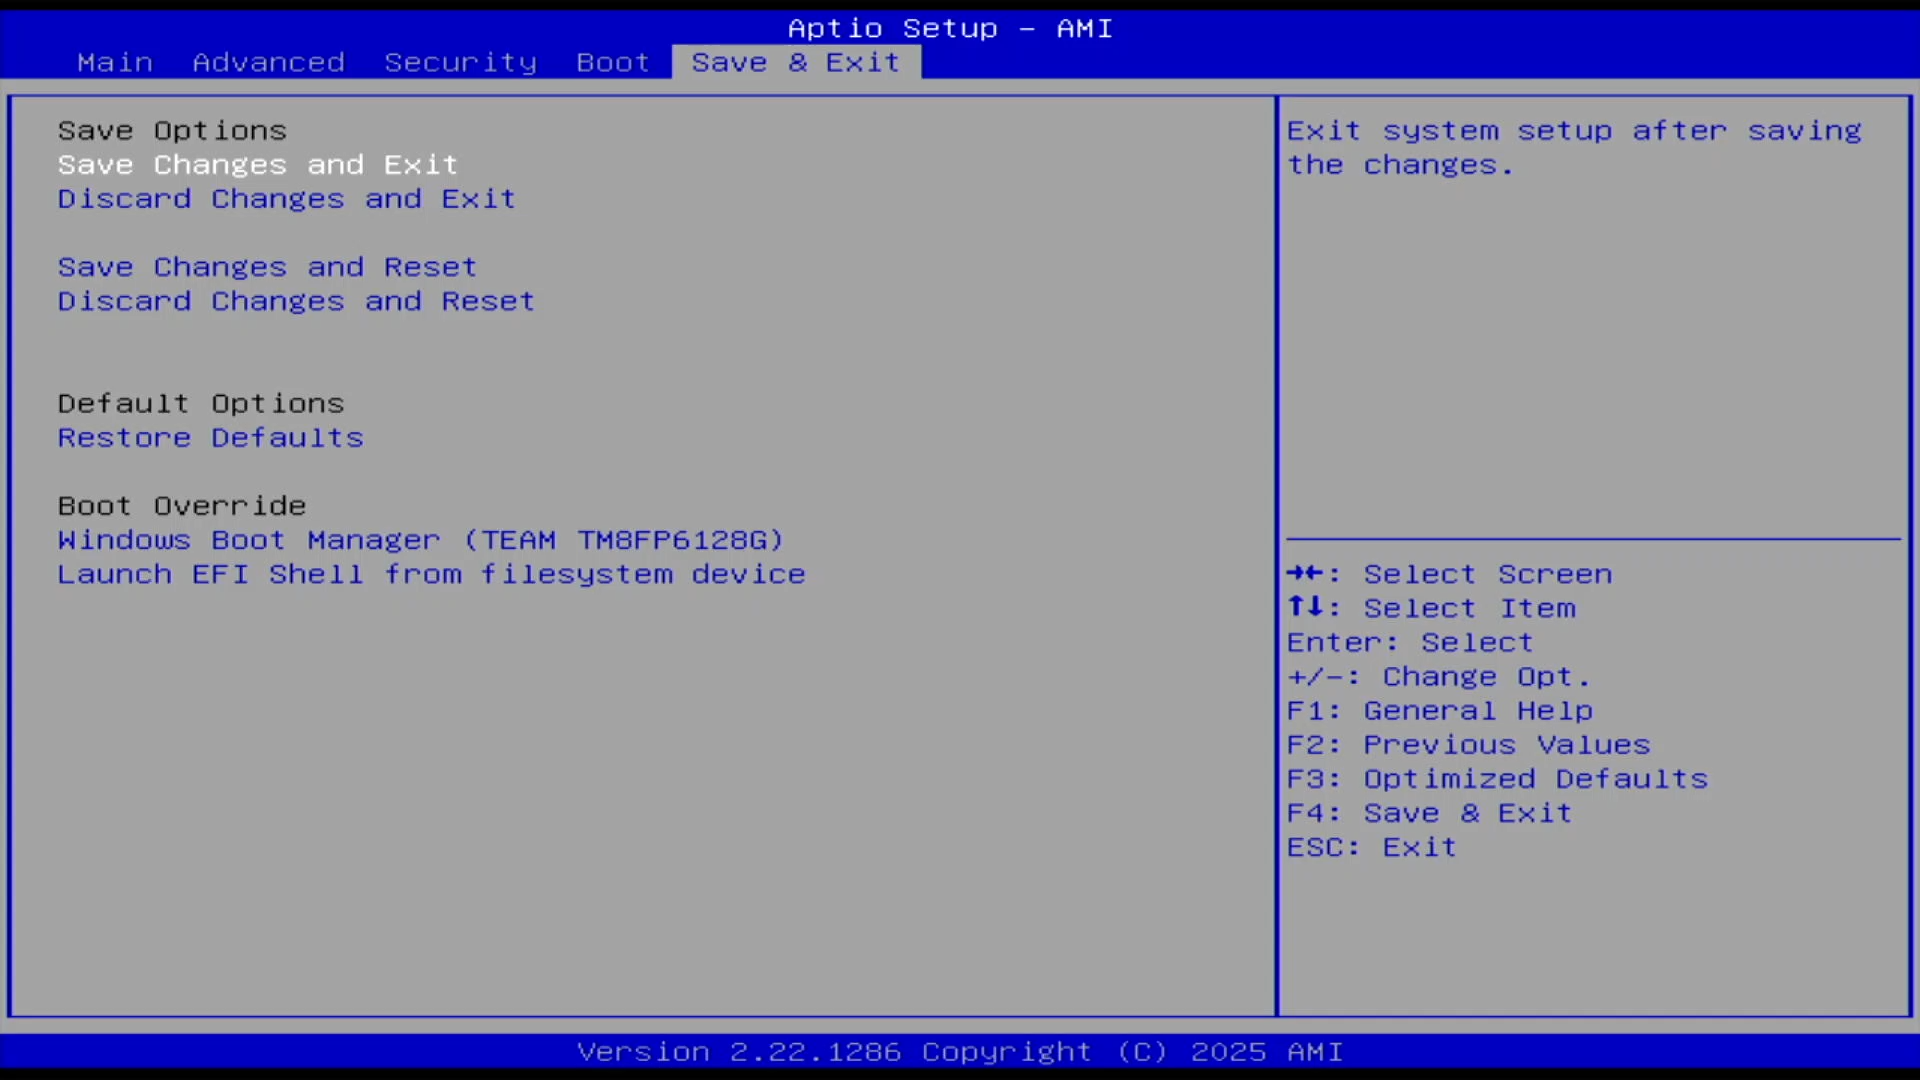Click the ESC Exit hint
1920x1080 pixels.
[x=1371, y=847]
